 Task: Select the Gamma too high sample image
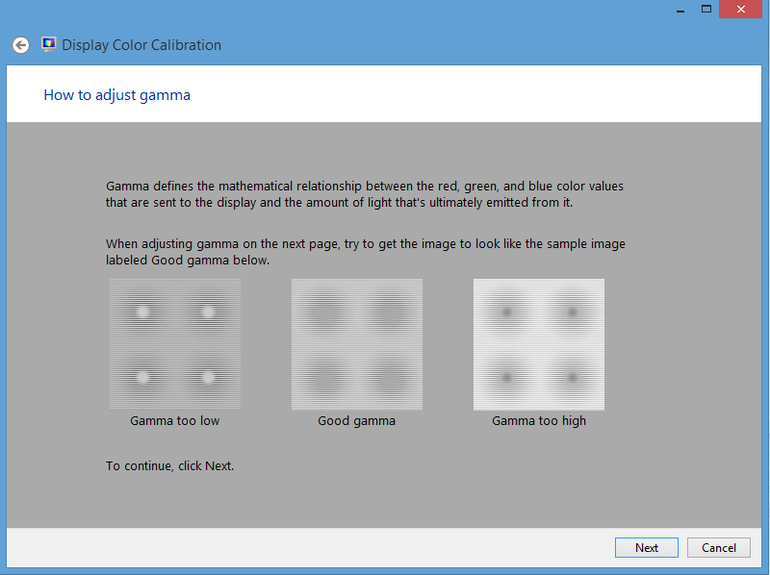pyautogui.click(x=539, y=344)
